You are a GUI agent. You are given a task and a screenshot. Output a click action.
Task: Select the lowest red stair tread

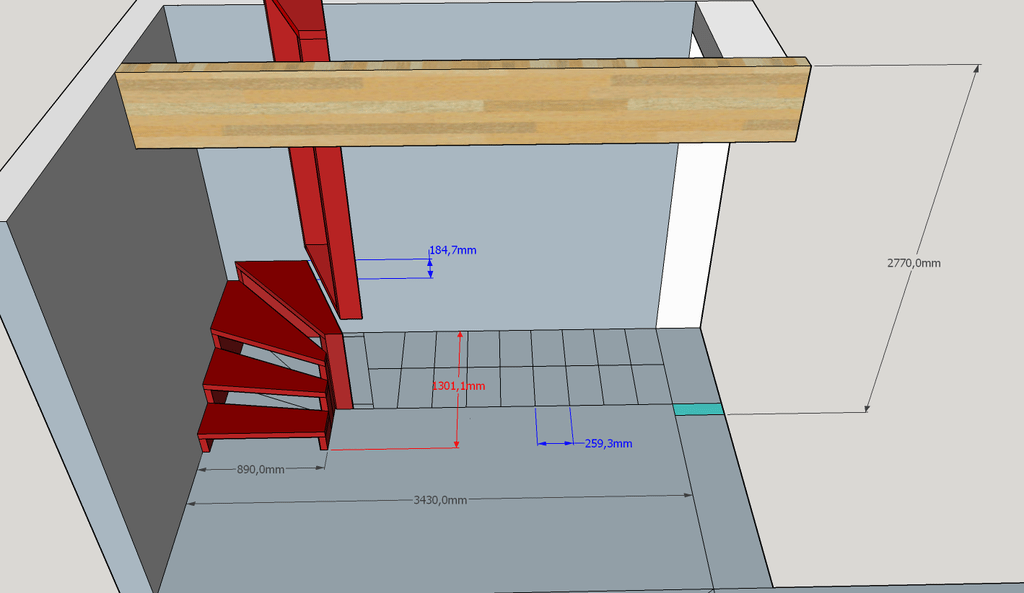pos(263,421)
